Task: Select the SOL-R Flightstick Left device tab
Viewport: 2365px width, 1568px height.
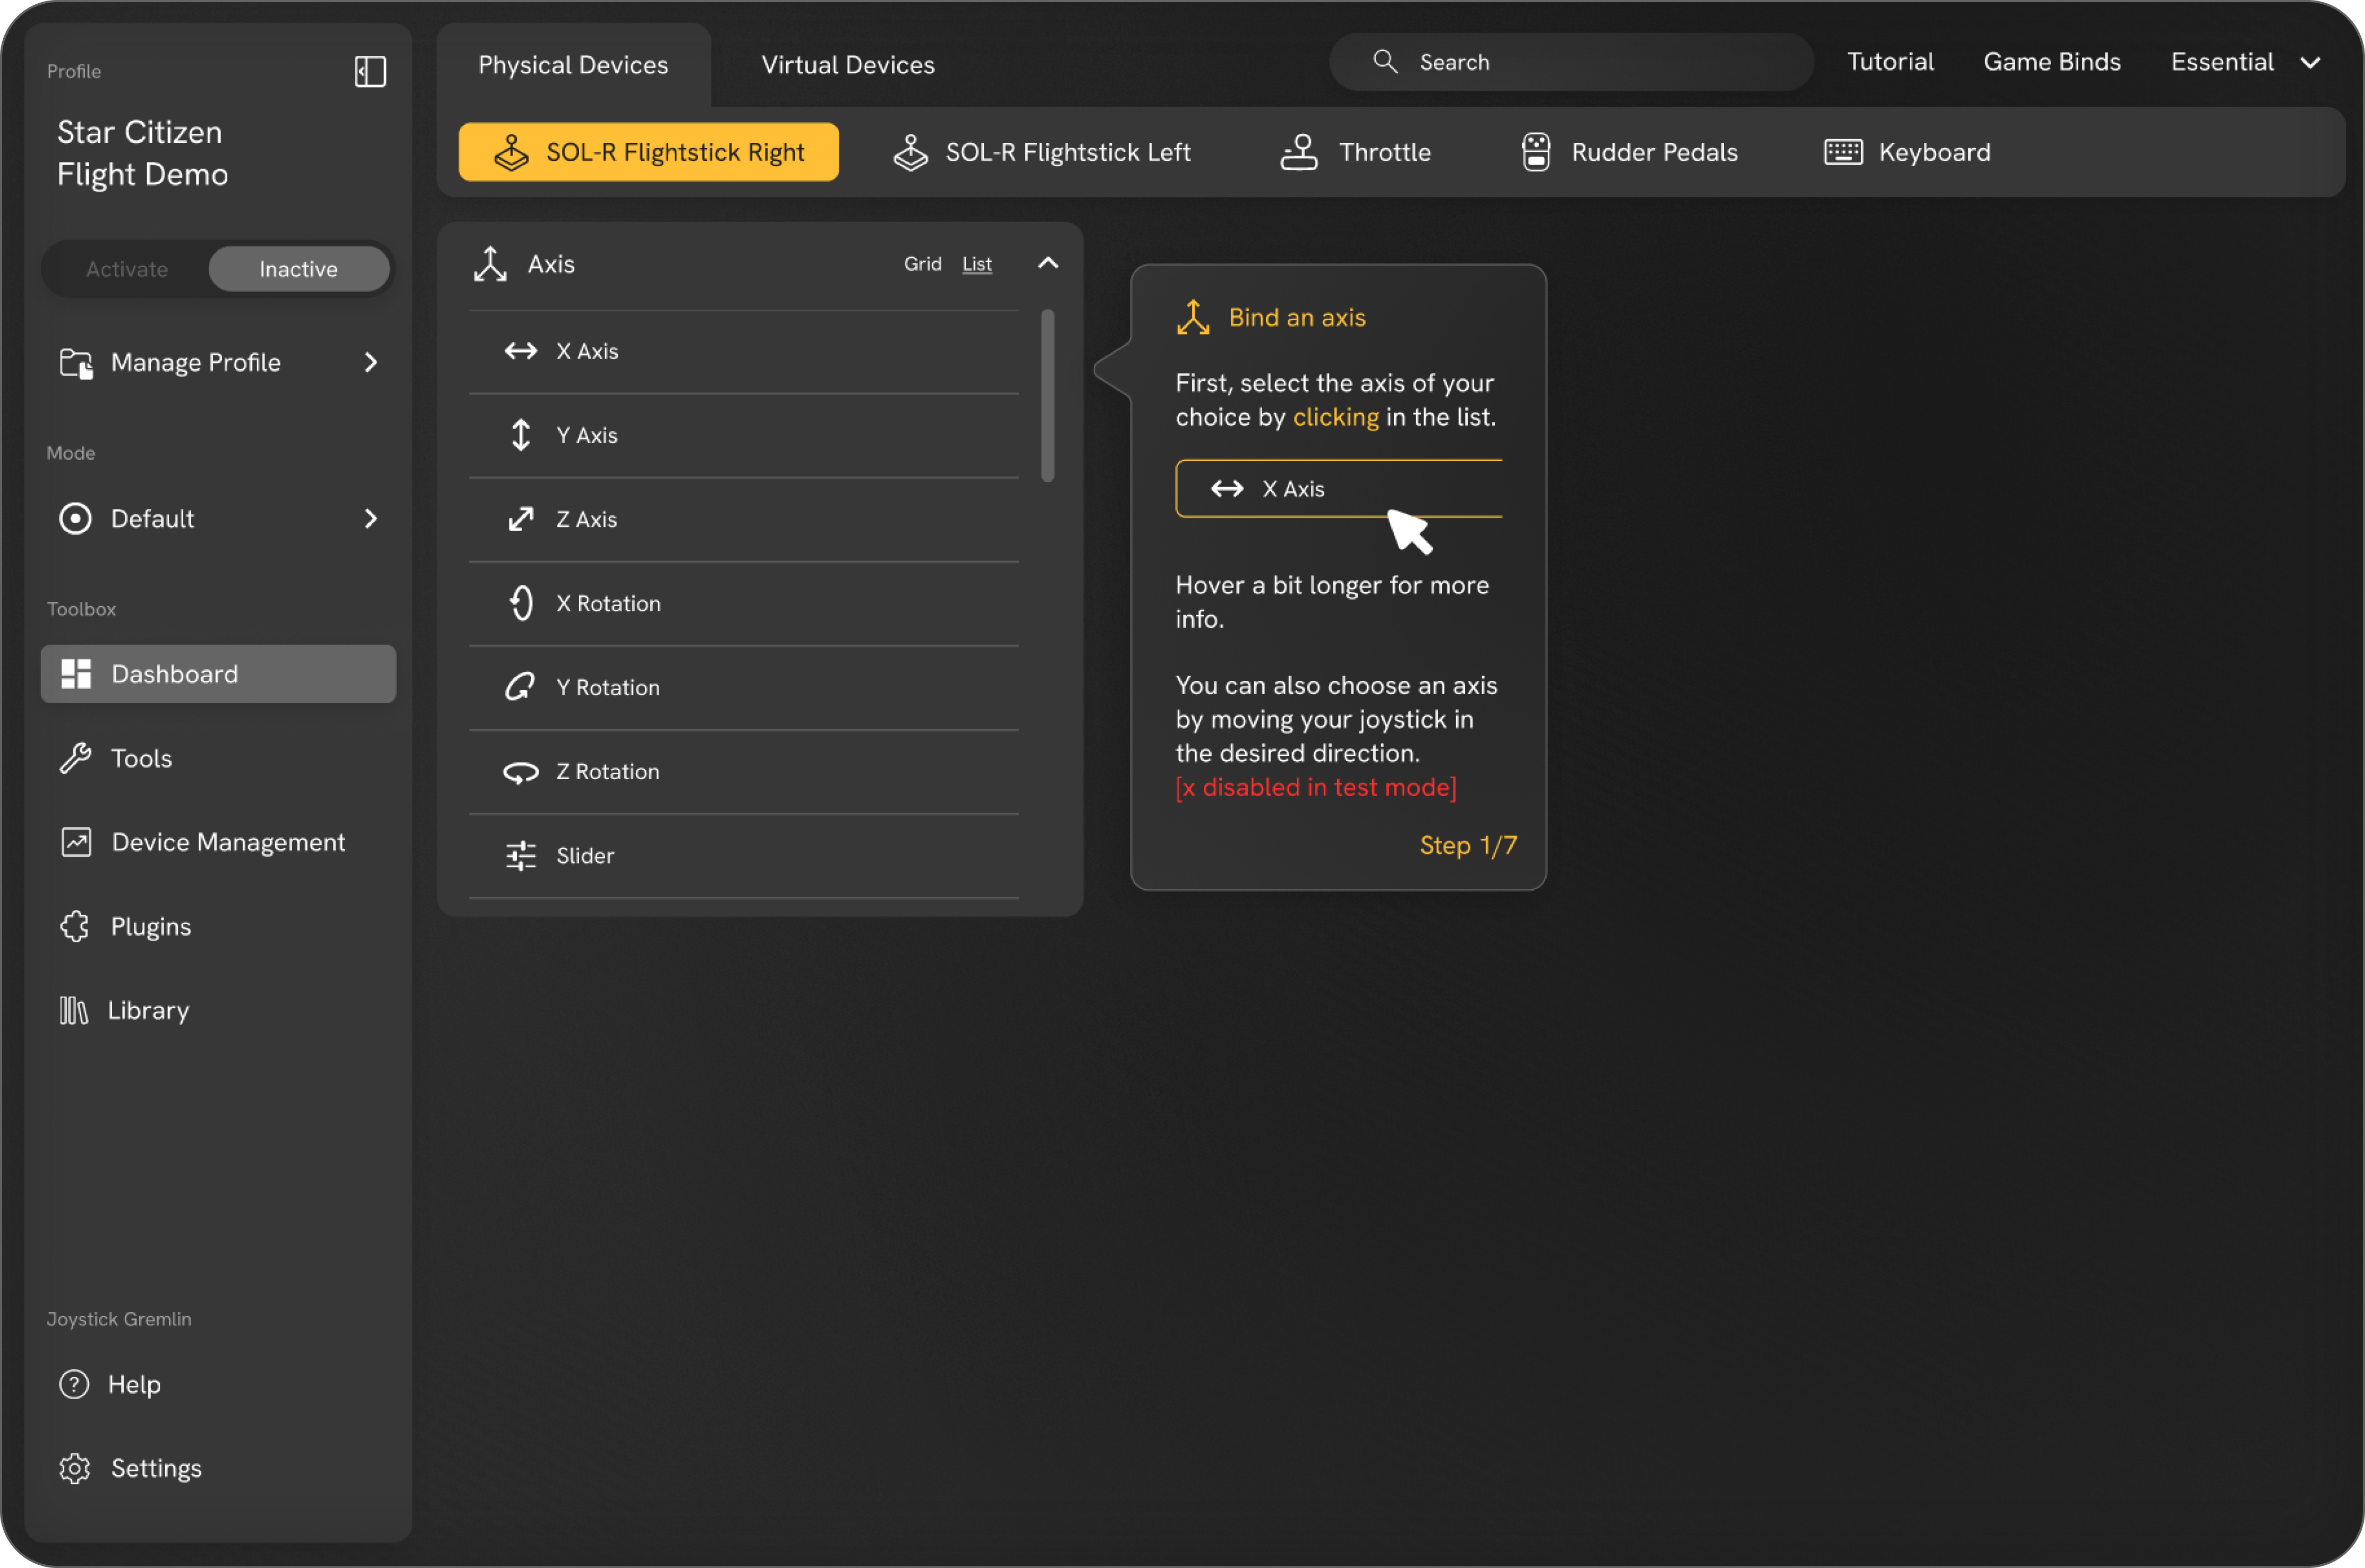Action: pos(1042,152)
